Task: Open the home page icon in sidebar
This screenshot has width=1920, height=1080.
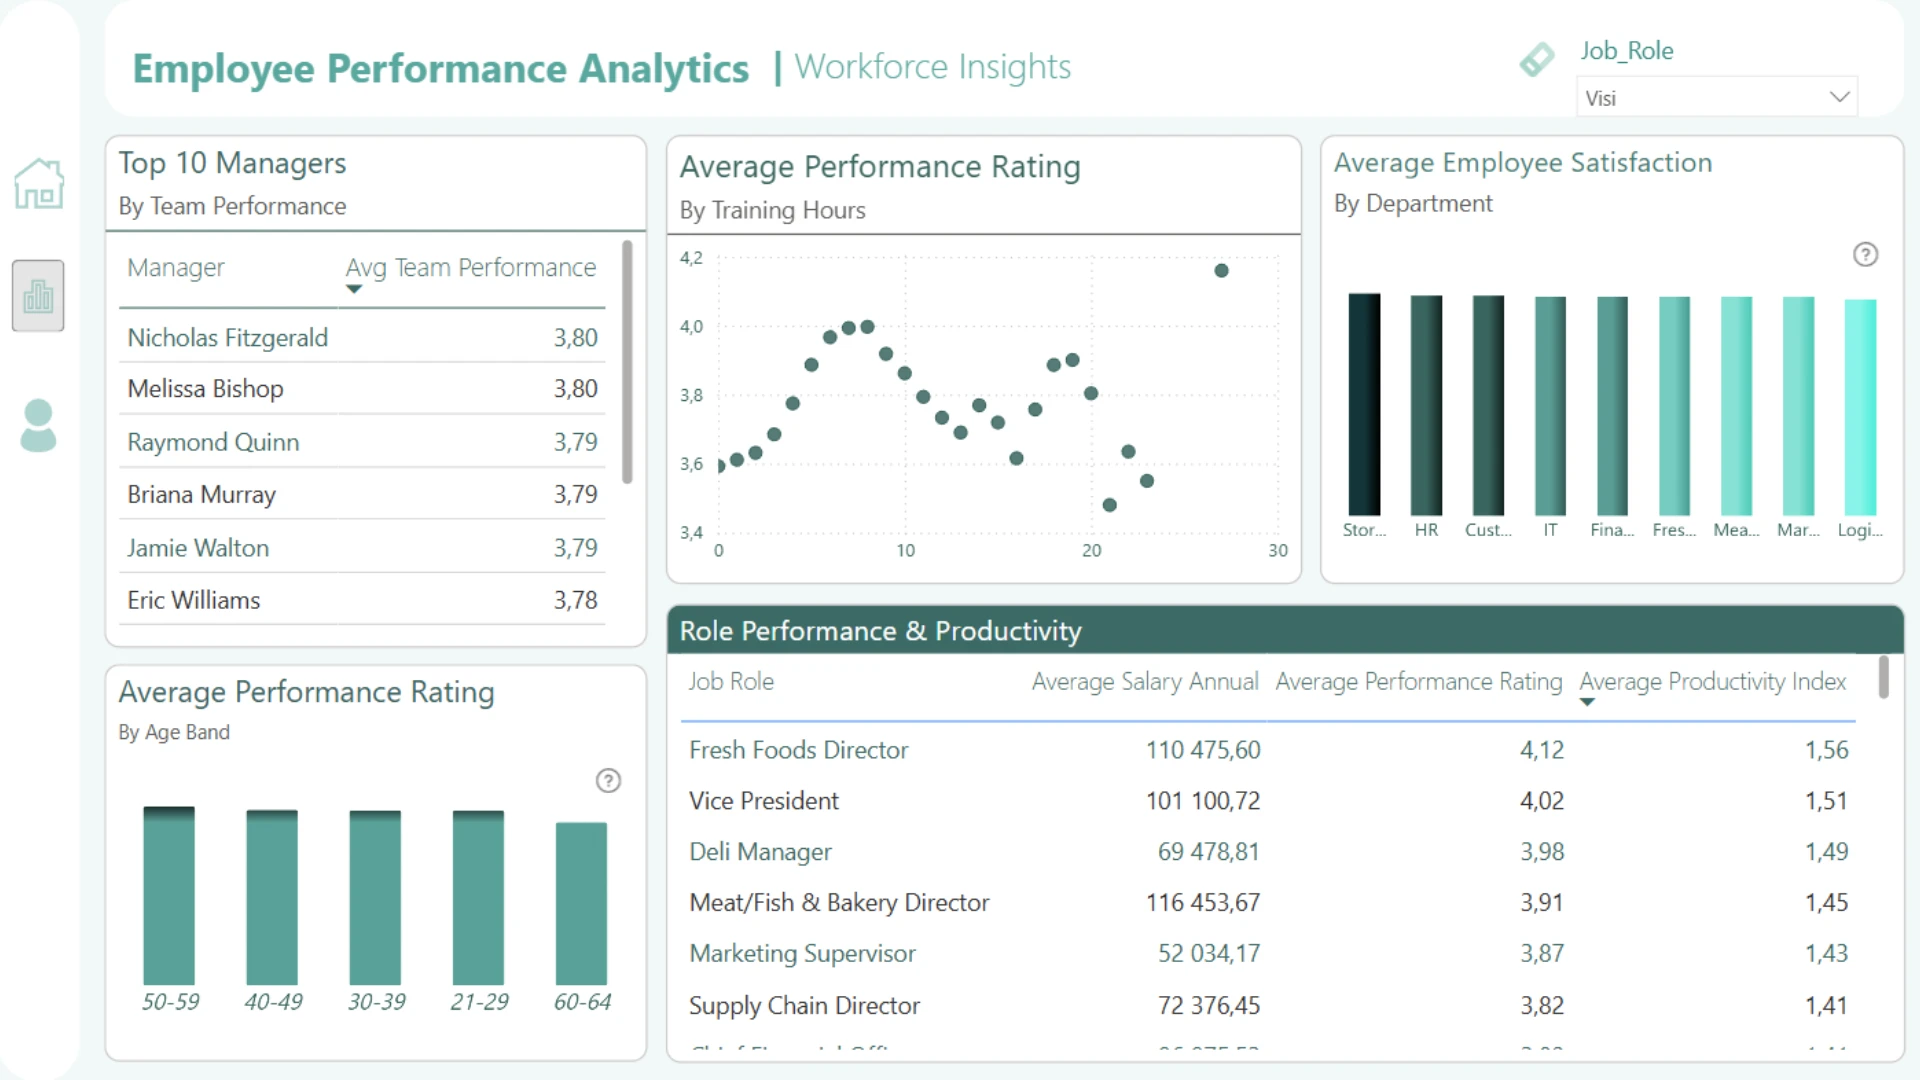Action: (x=39, y=184)
